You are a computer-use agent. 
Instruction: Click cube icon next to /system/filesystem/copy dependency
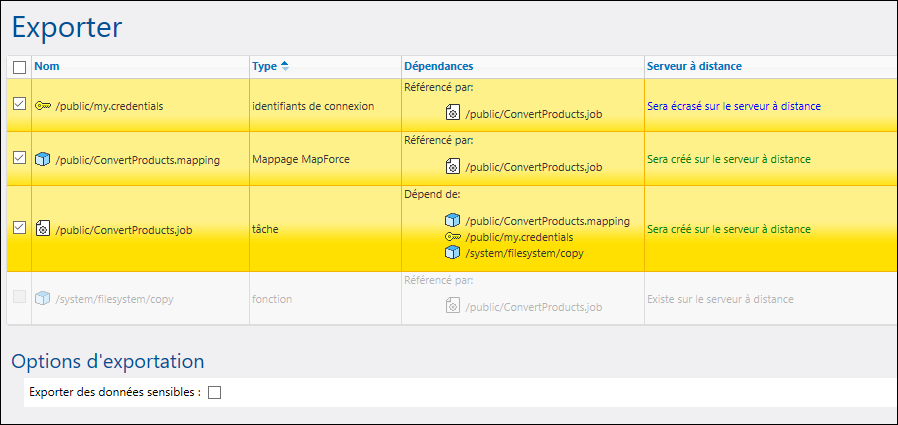click(452, 253)
